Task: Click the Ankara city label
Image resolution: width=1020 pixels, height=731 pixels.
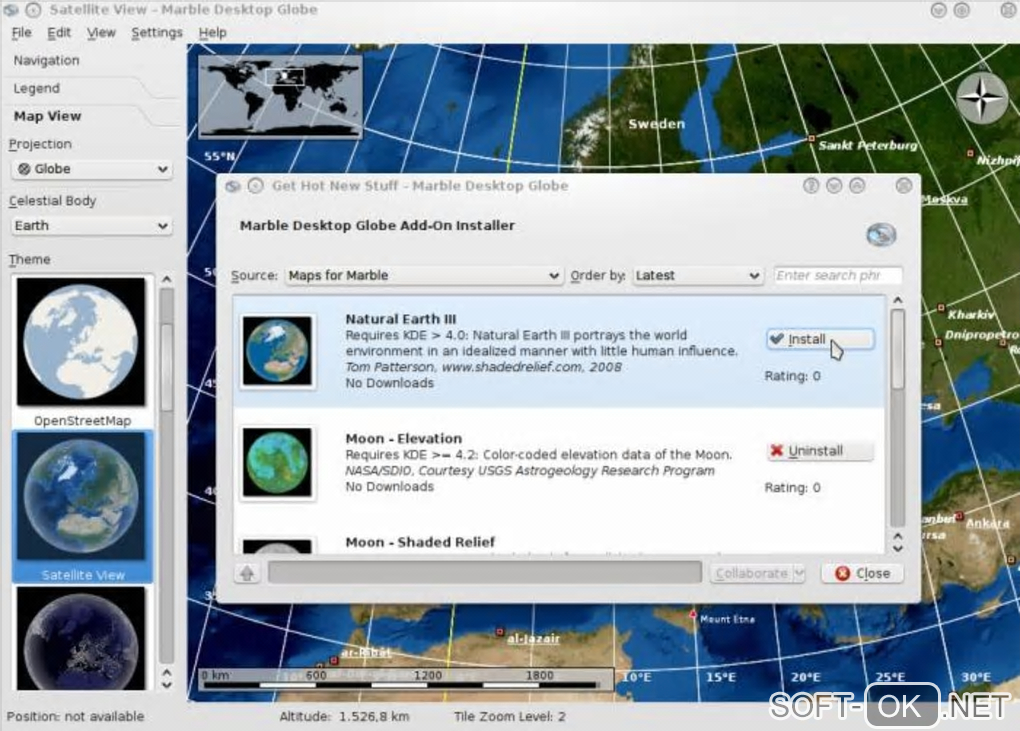Action: [987, 524]
